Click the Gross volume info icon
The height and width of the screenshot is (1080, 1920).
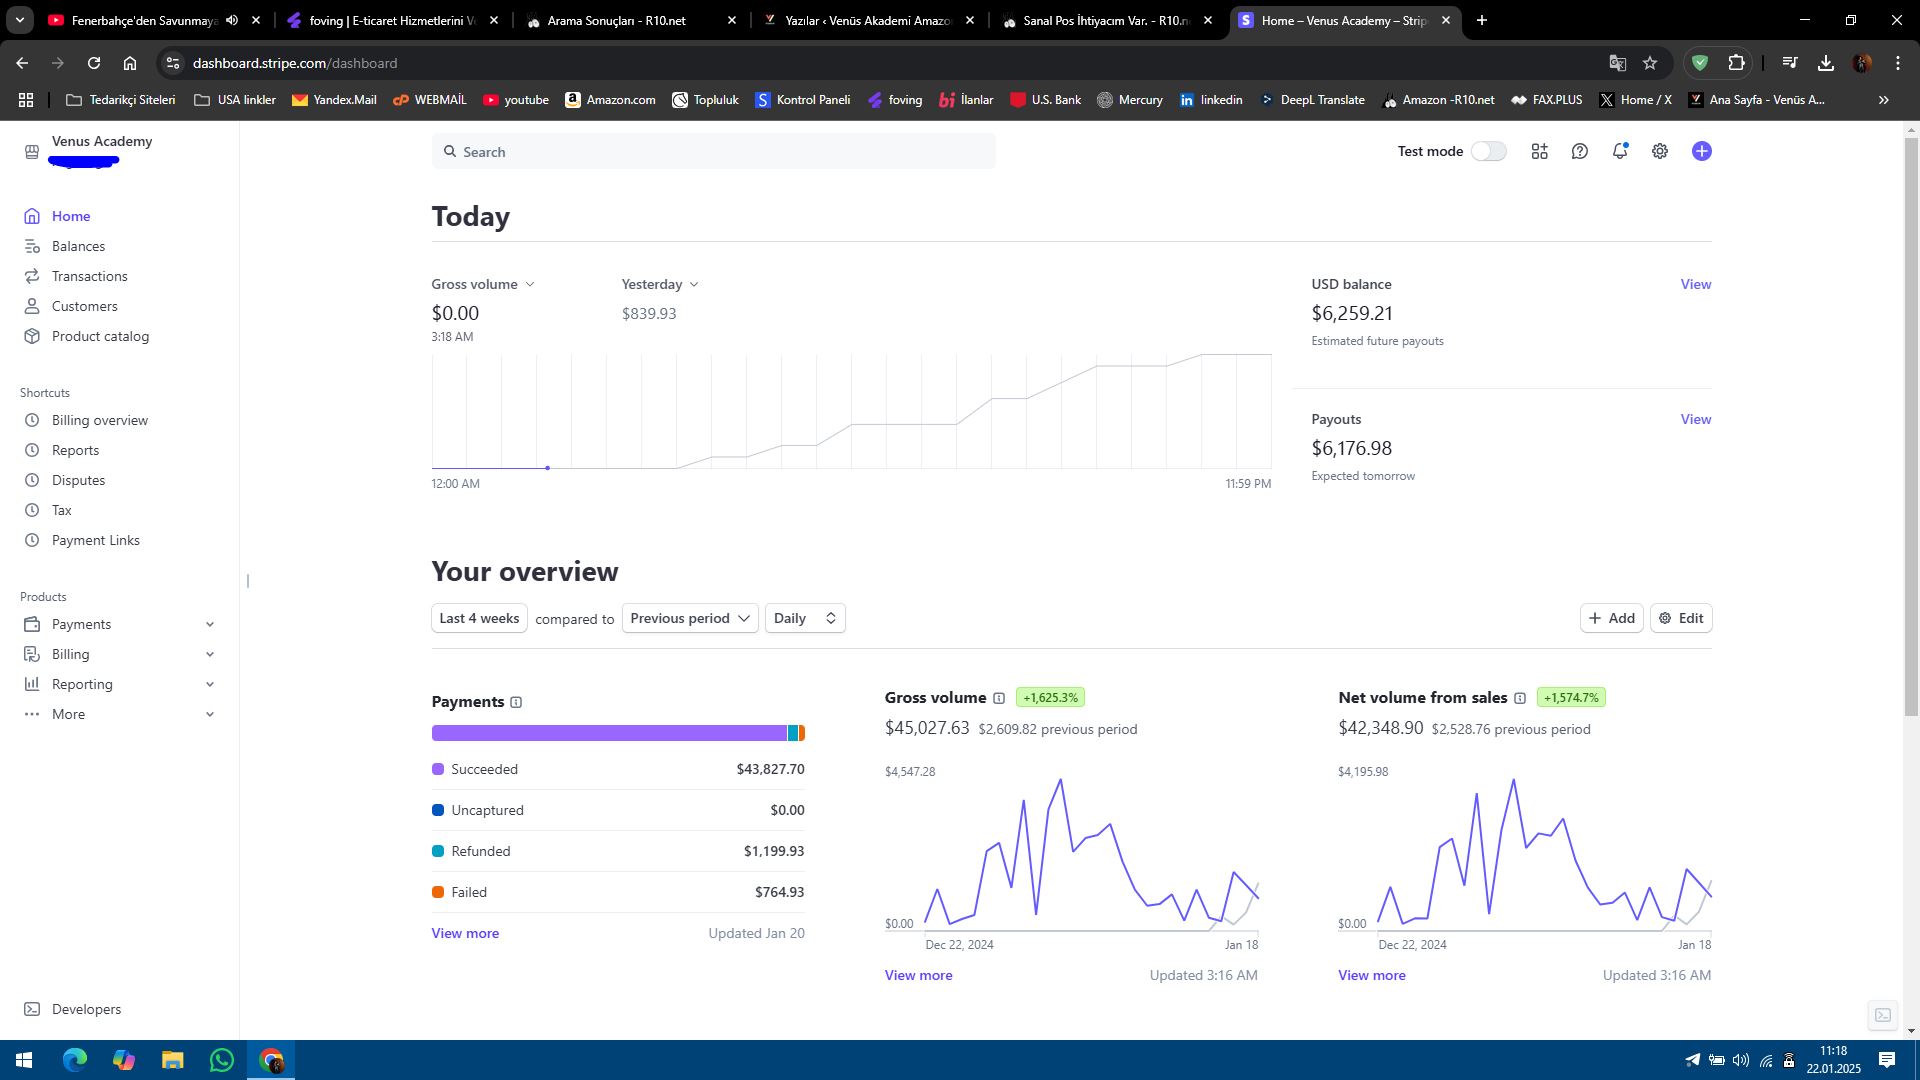[x=998, y=698]
